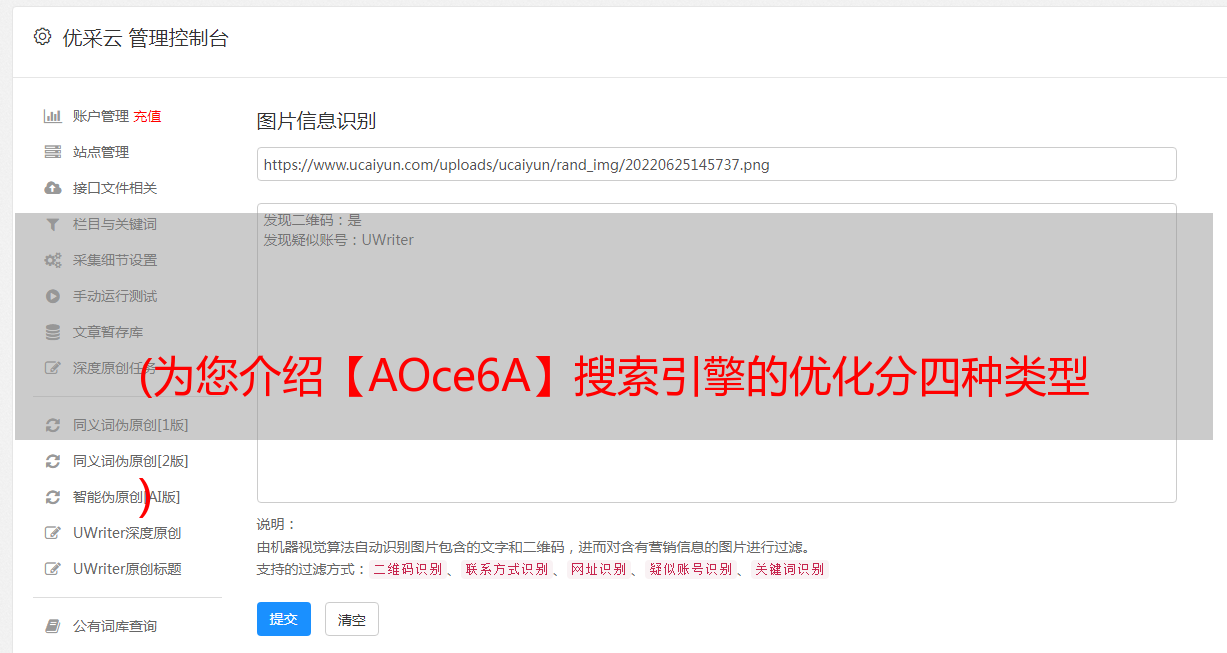Viewport: 1227px width, 653px height.
Task: Click the 网址识别 tag
Action: click(598, 569)
